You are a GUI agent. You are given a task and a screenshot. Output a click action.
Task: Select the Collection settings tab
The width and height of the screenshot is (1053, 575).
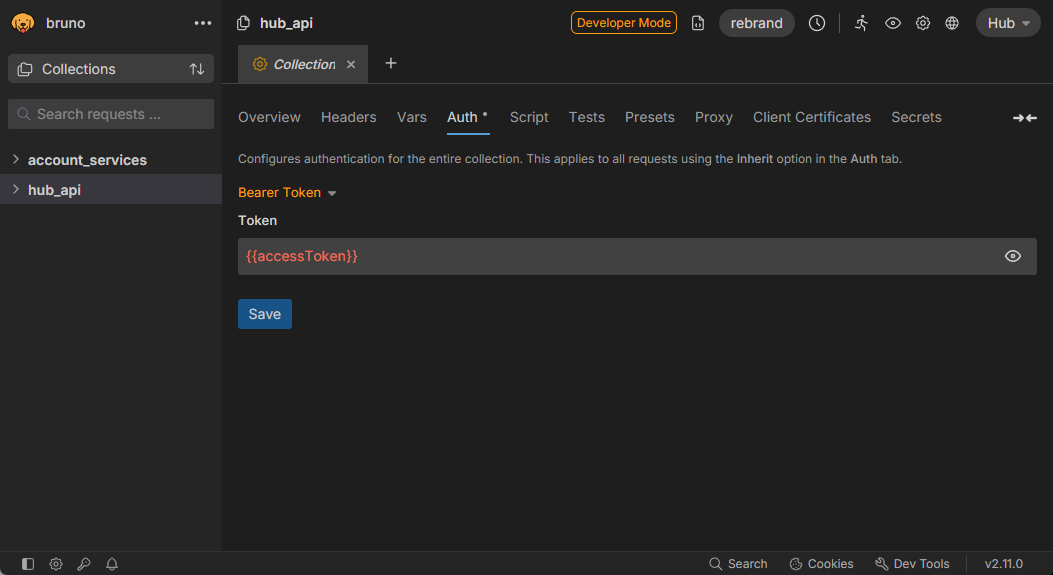(x=303, y=64)
